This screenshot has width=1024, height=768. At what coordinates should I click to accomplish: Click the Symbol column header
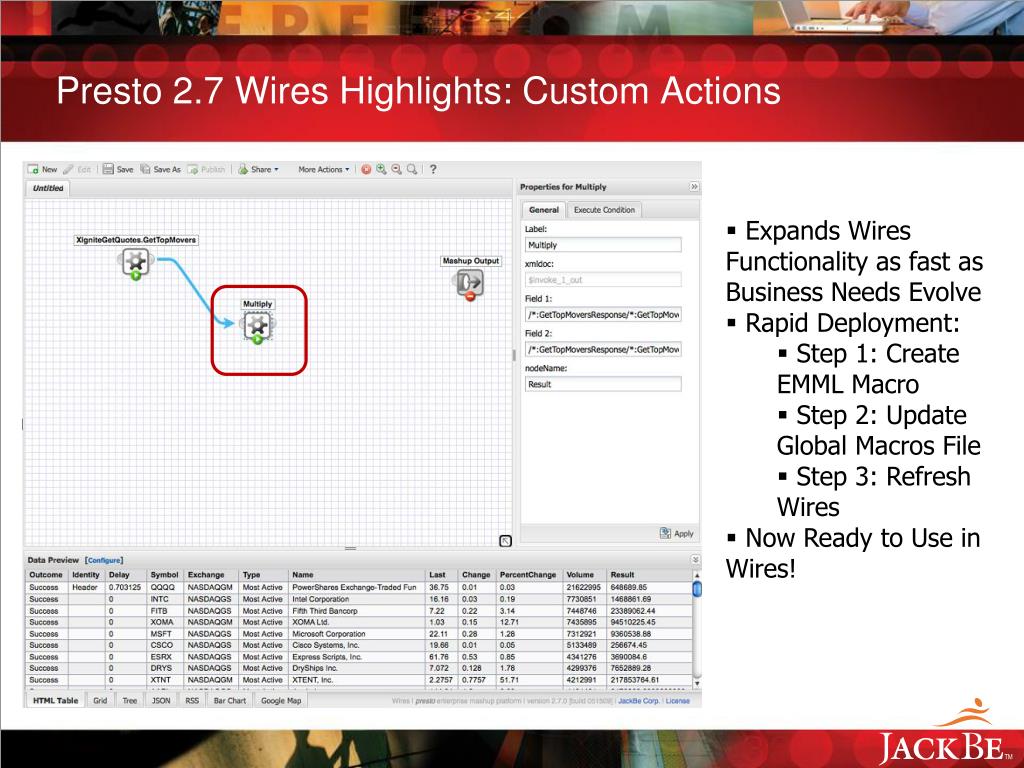165,575
